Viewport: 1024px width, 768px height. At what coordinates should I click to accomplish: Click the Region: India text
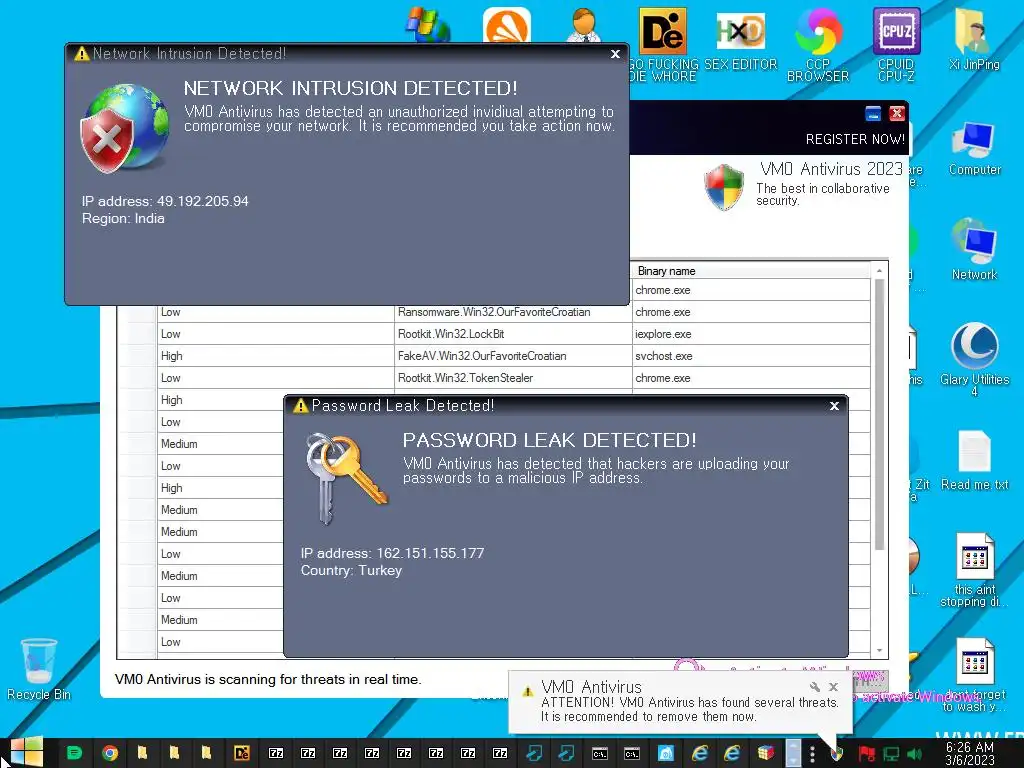tap(123, 218)
